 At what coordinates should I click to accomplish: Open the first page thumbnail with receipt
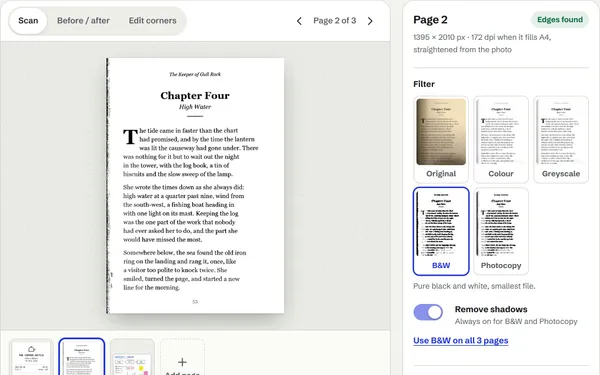(31, 357)
